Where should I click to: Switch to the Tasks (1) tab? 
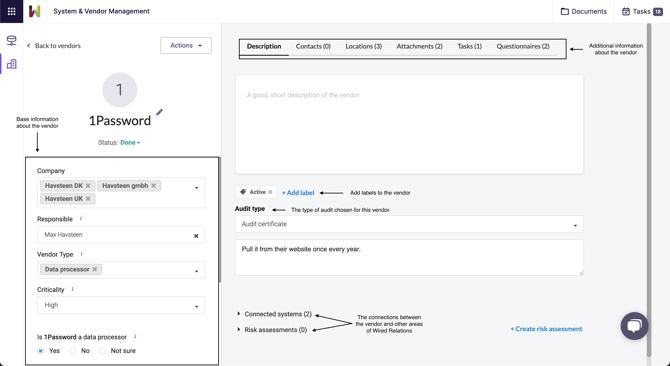[x=470, y=47]
